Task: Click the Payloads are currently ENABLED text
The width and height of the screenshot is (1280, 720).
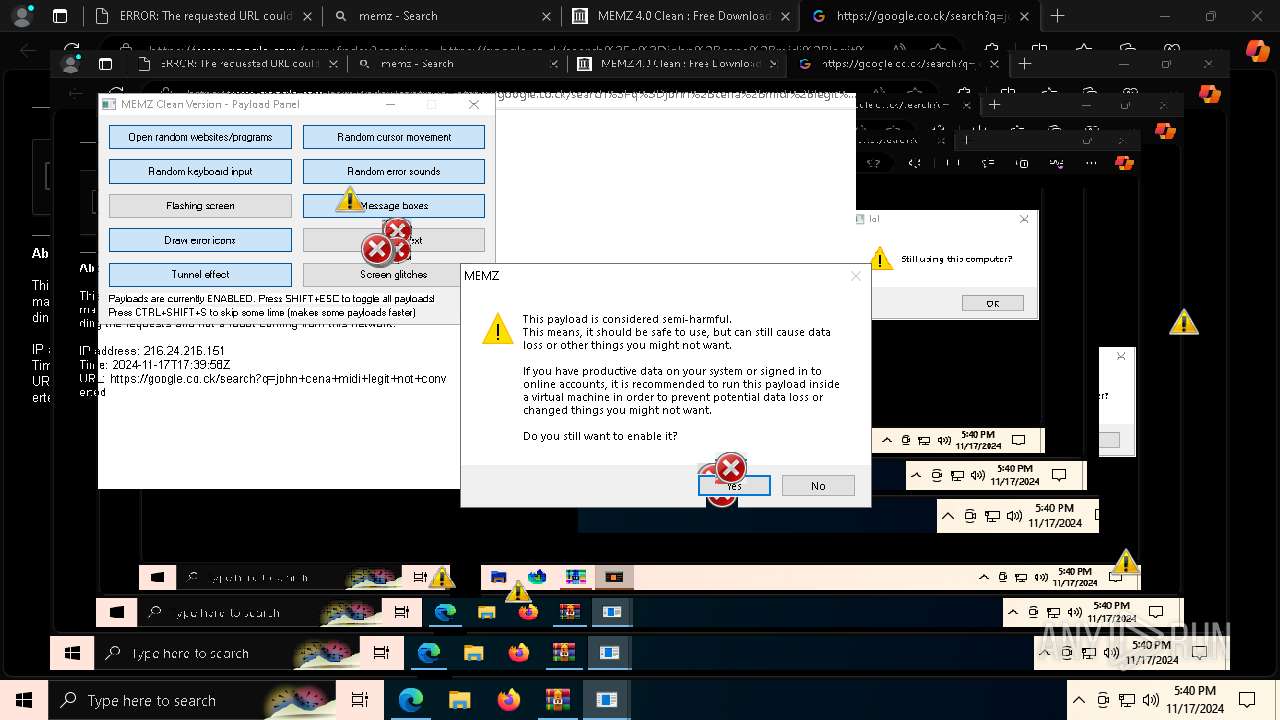Action: point(270,299)
